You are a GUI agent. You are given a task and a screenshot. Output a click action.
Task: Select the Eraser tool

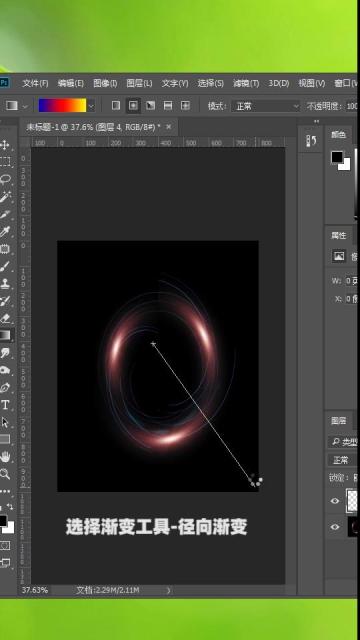5,318
